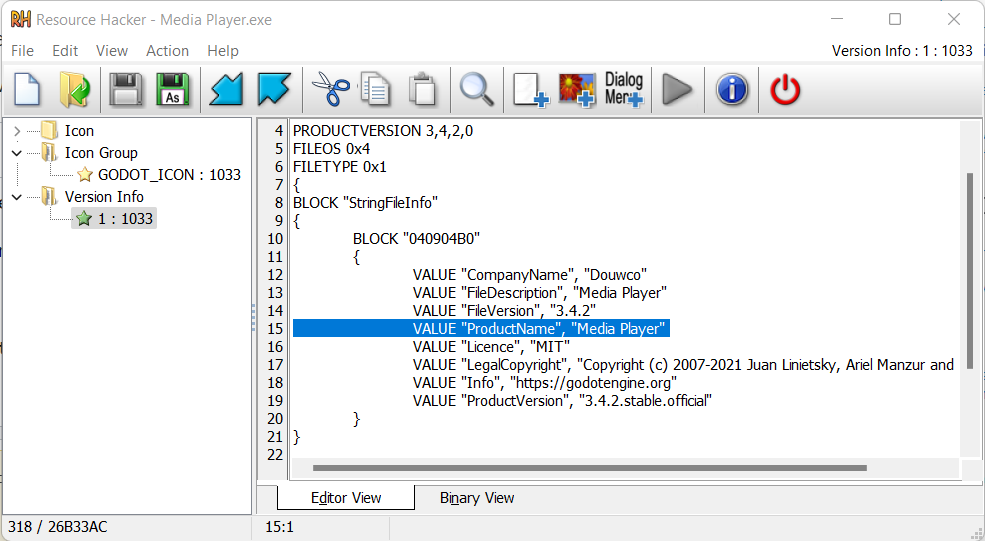Click the green star beside 1 : 1033
Image resolution: width=985 pixels, height=541 pixels.
(84, 219)
